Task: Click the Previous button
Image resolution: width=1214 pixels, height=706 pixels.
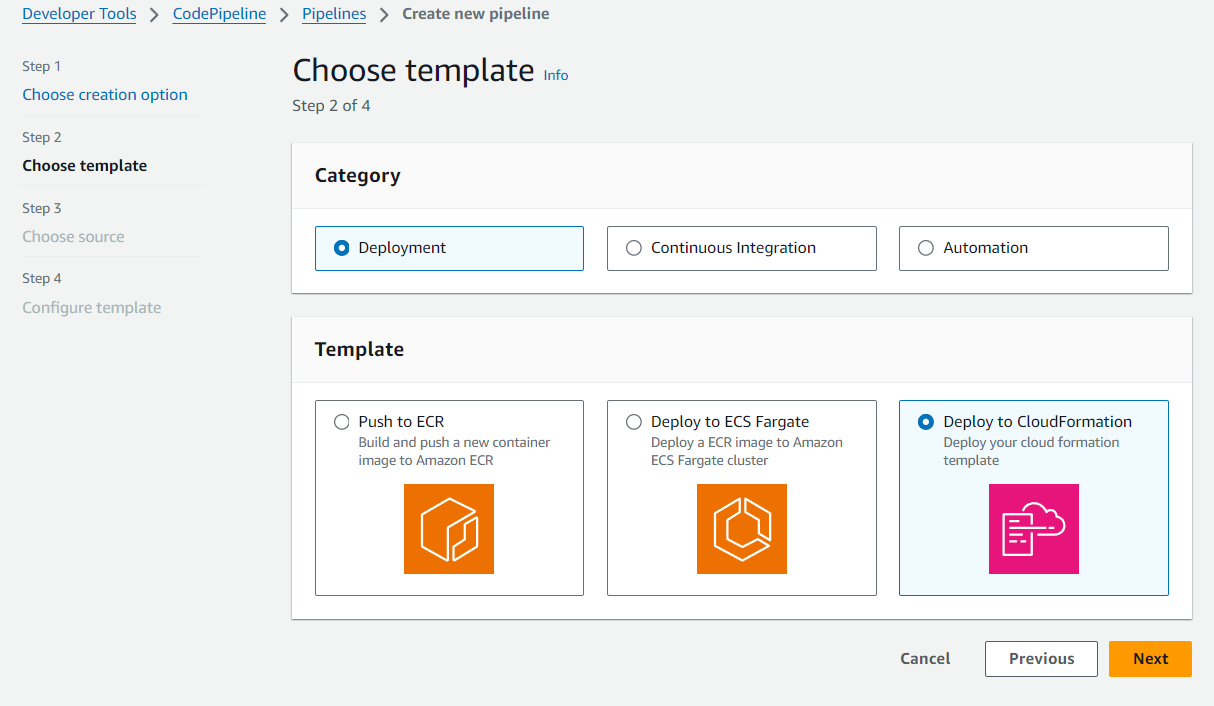Action: click(1041, 658)
